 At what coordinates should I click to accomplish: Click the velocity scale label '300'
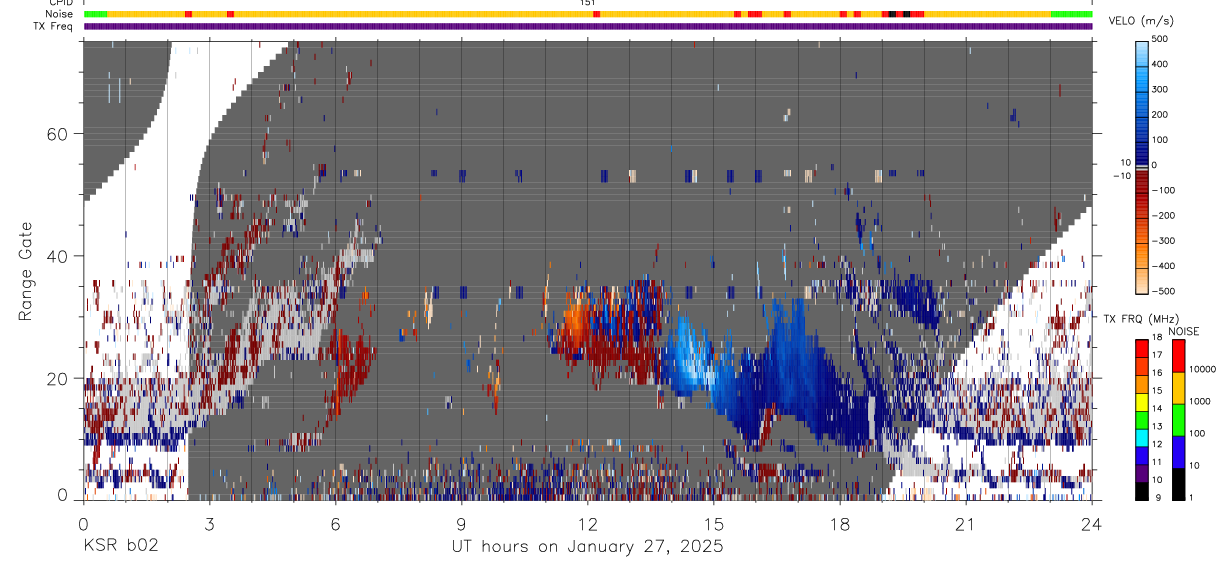[1160, 89]
